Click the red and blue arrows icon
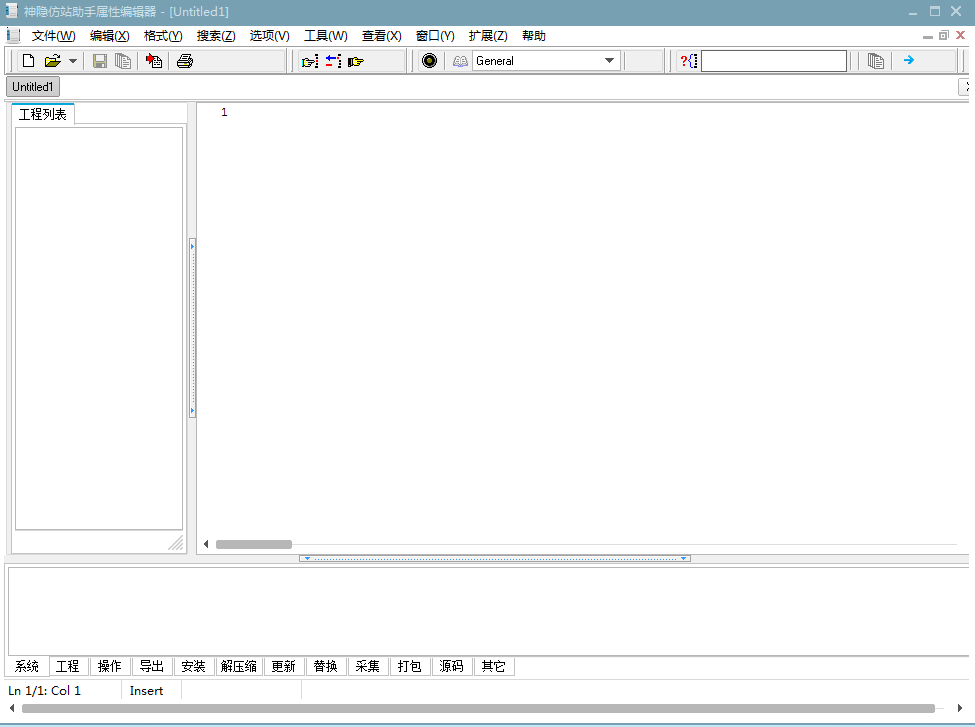 tap(333, 61)
